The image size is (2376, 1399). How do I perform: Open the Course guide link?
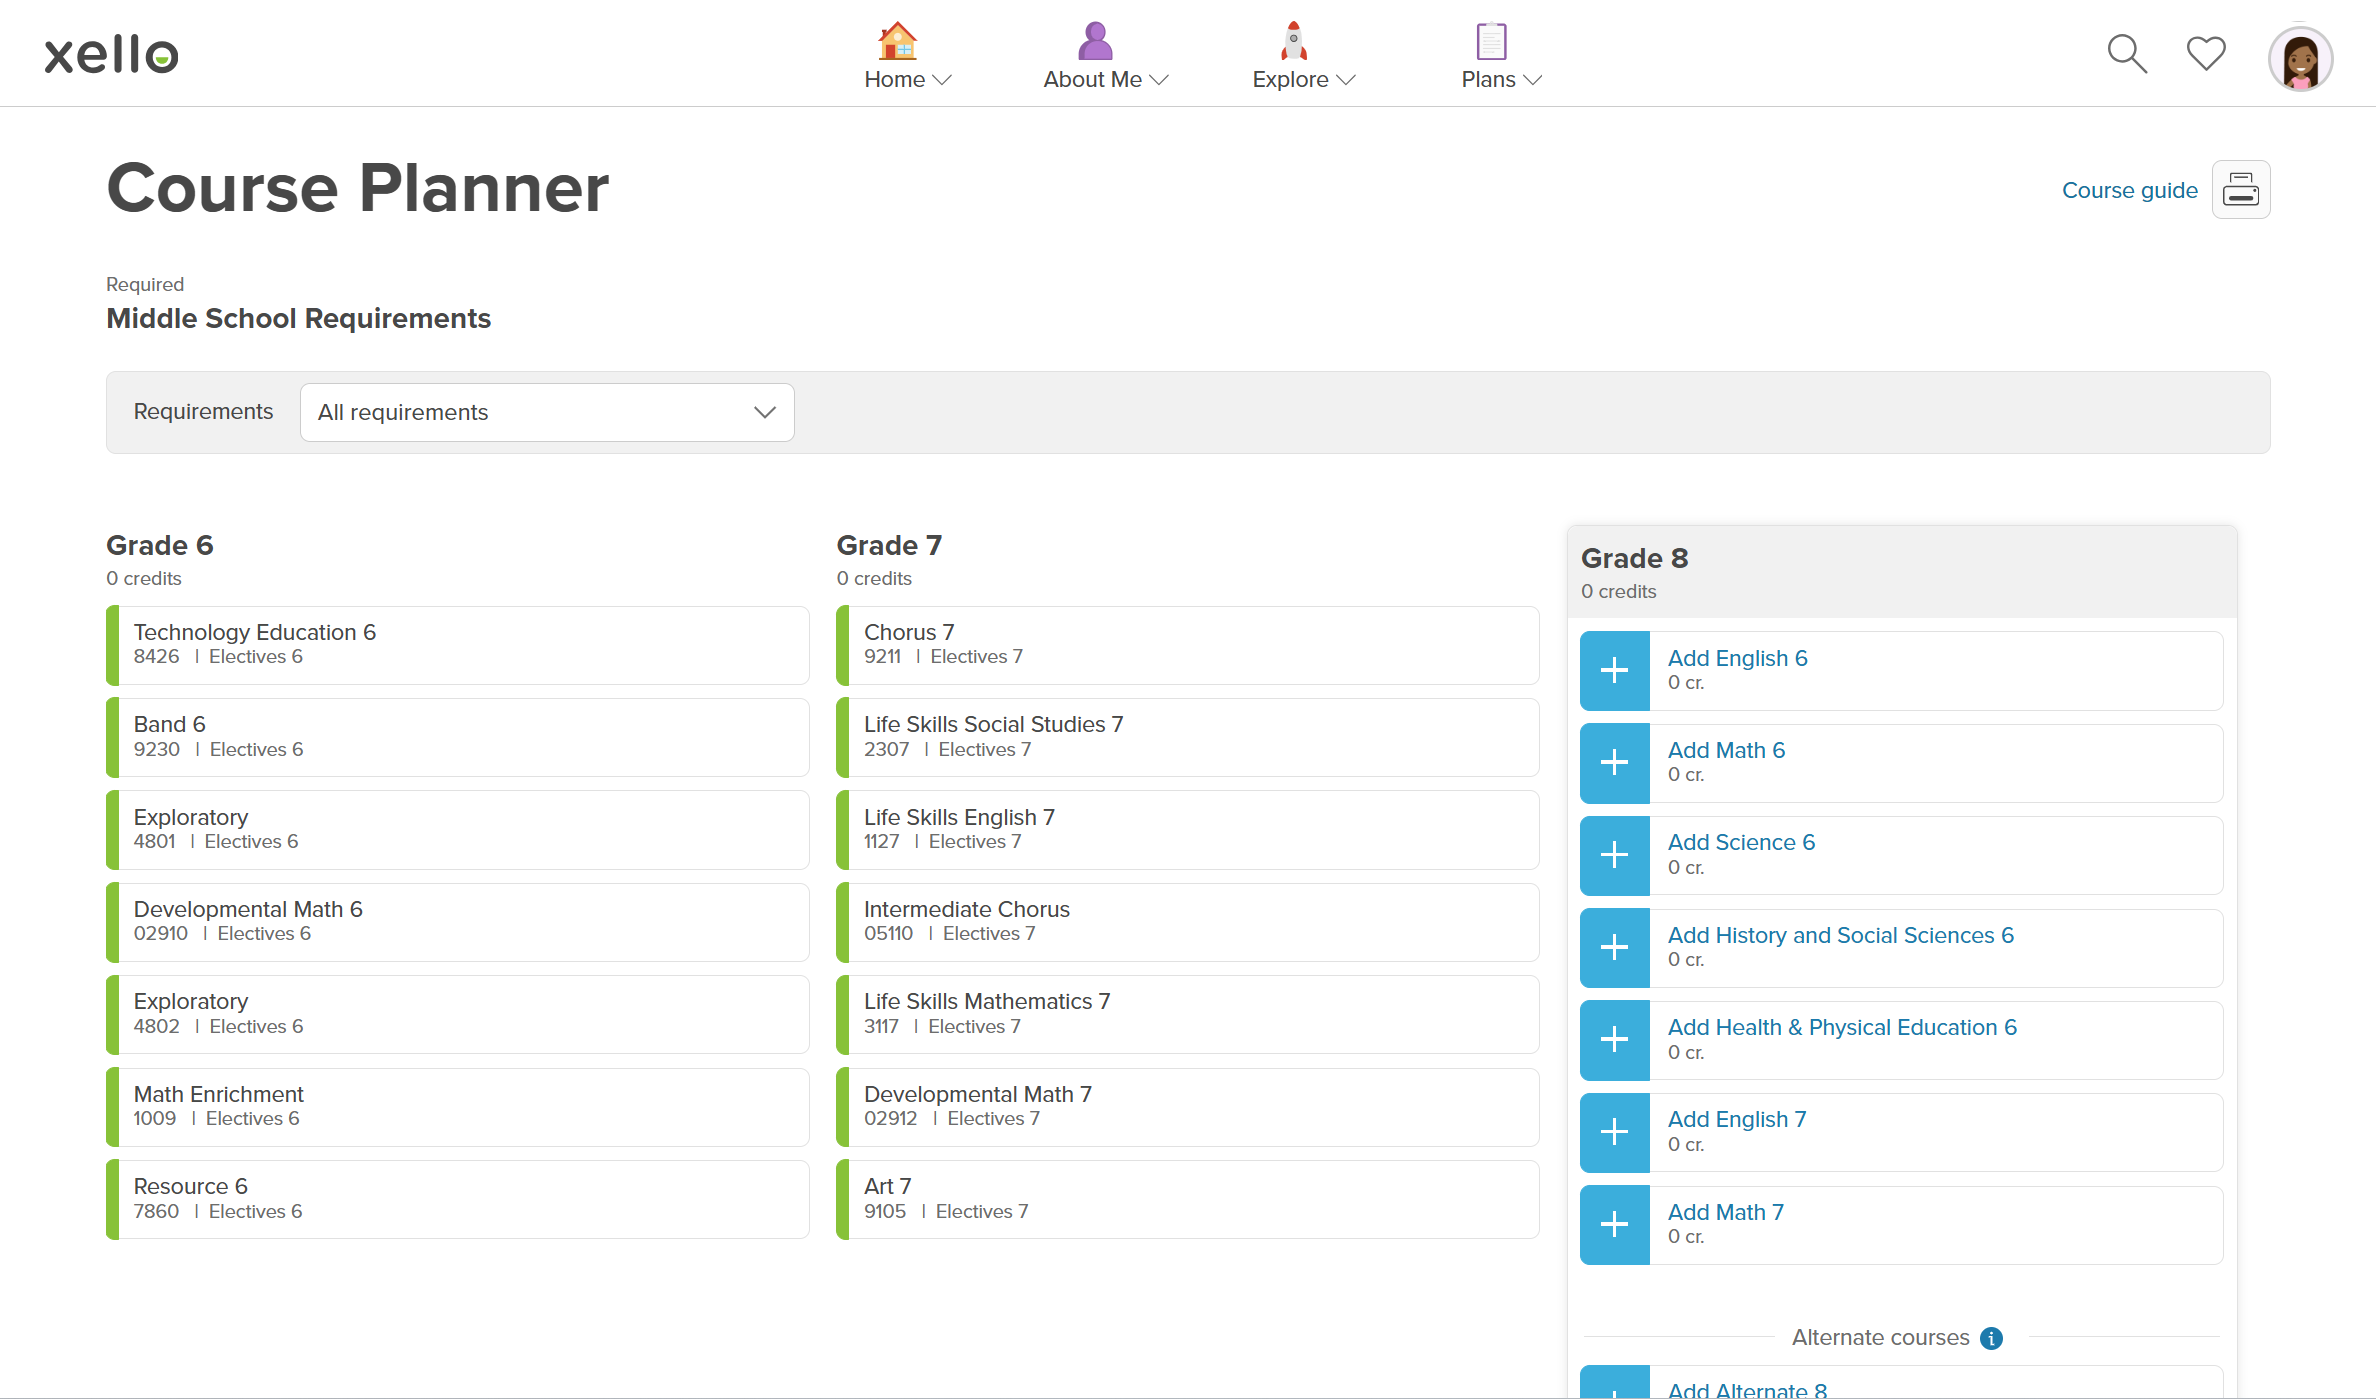(2129, 190)
